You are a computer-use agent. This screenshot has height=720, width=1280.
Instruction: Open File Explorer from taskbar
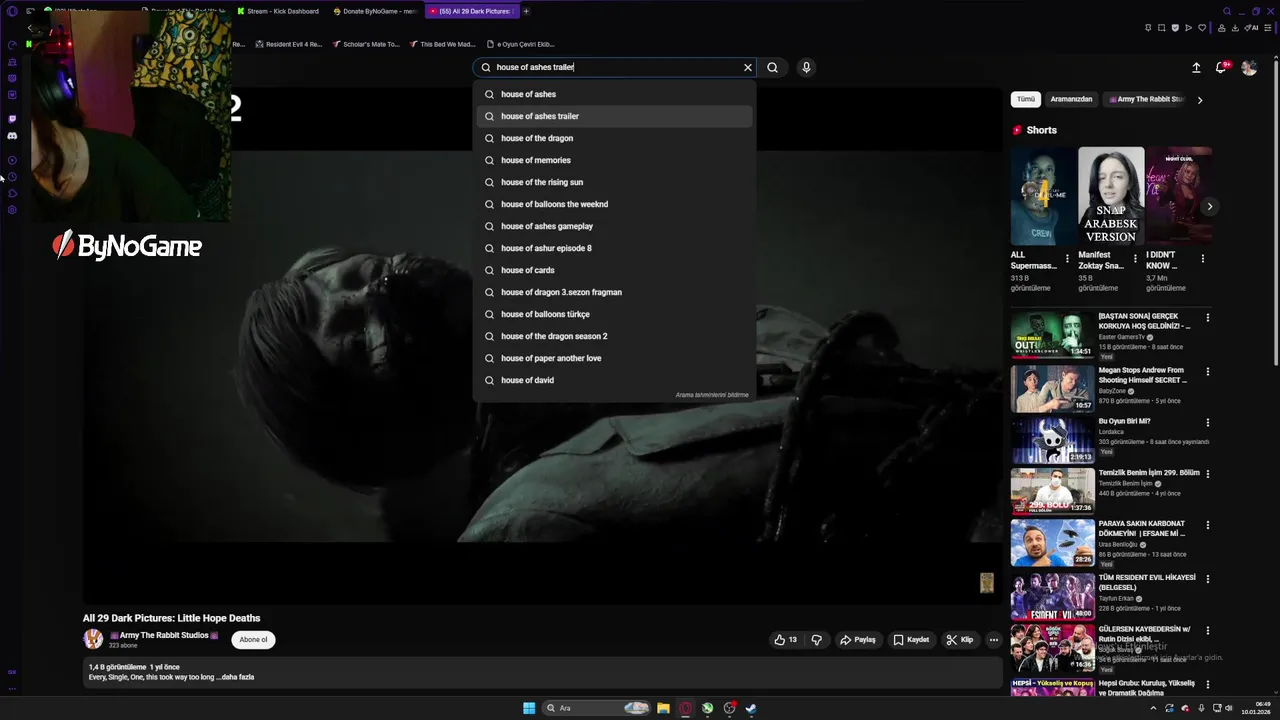click(663, 708)
